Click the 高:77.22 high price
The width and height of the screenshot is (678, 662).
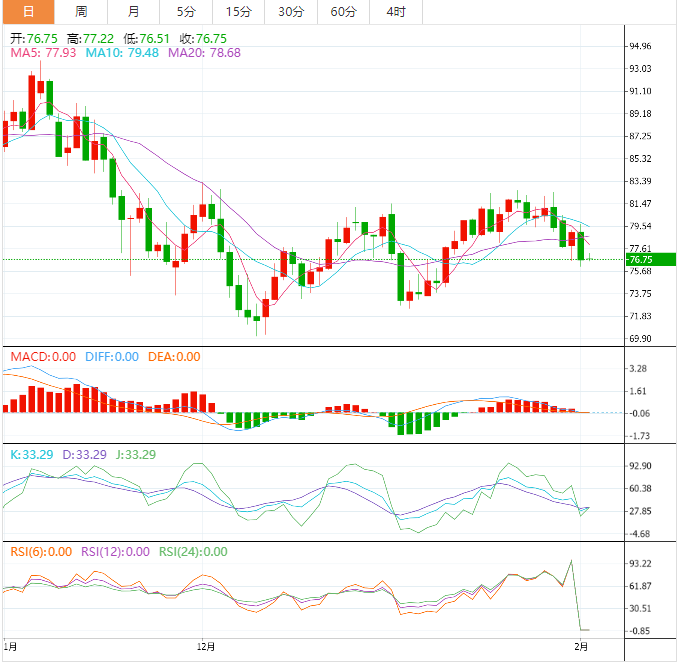[90, 39]
